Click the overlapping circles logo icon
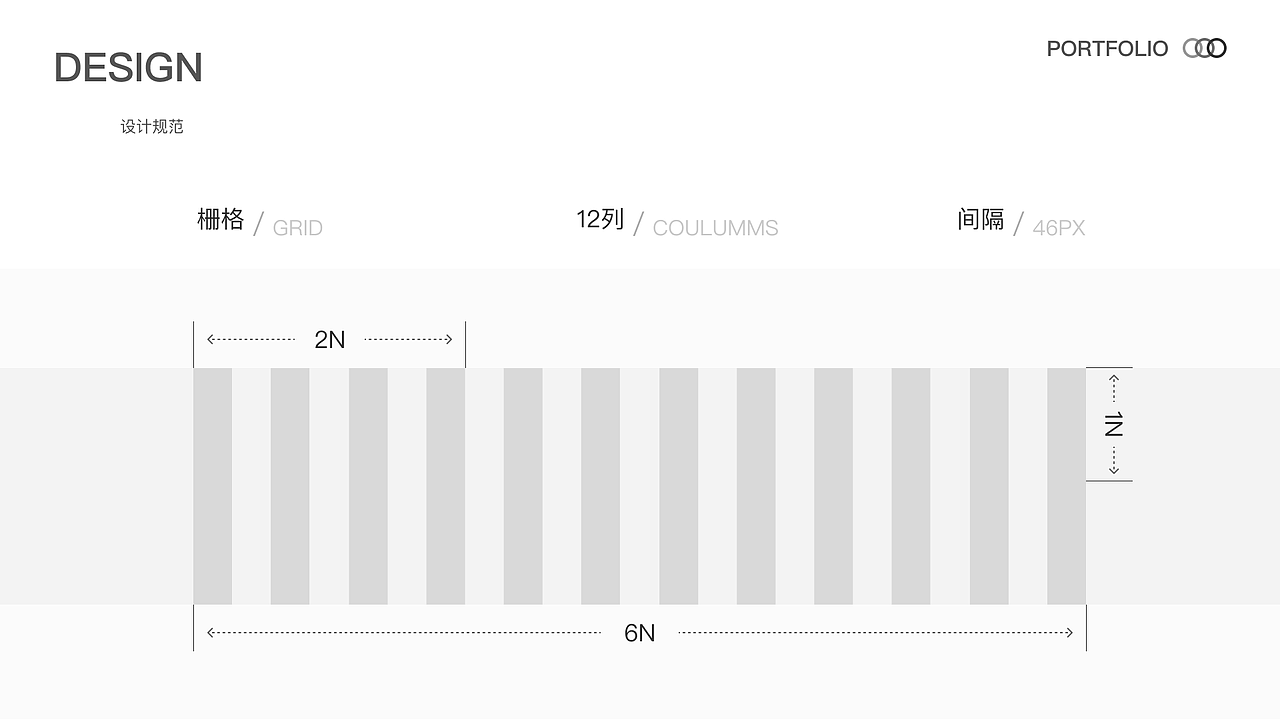1280x720 pixels. point(1204,48)
